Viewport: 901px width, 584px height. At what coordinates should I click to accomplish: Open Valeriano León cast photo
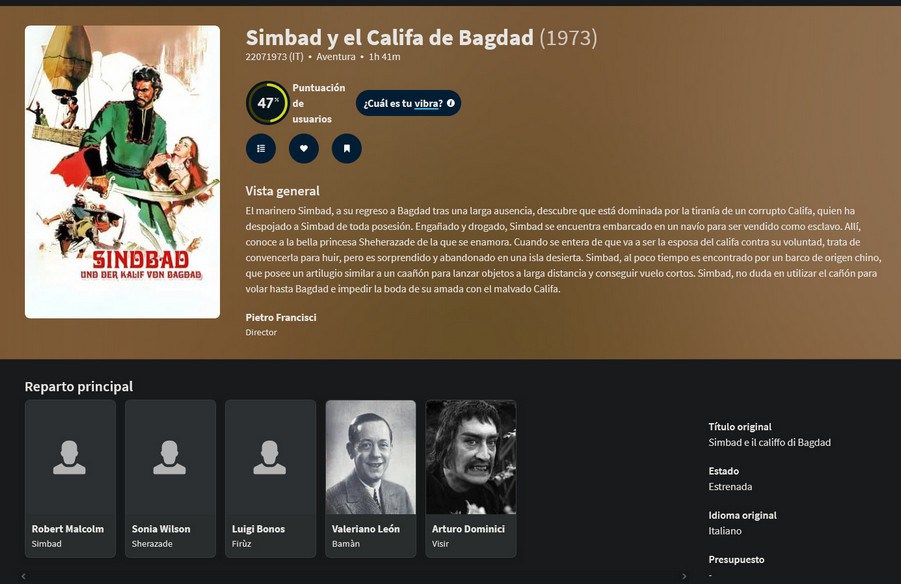[x=371, y=457]
